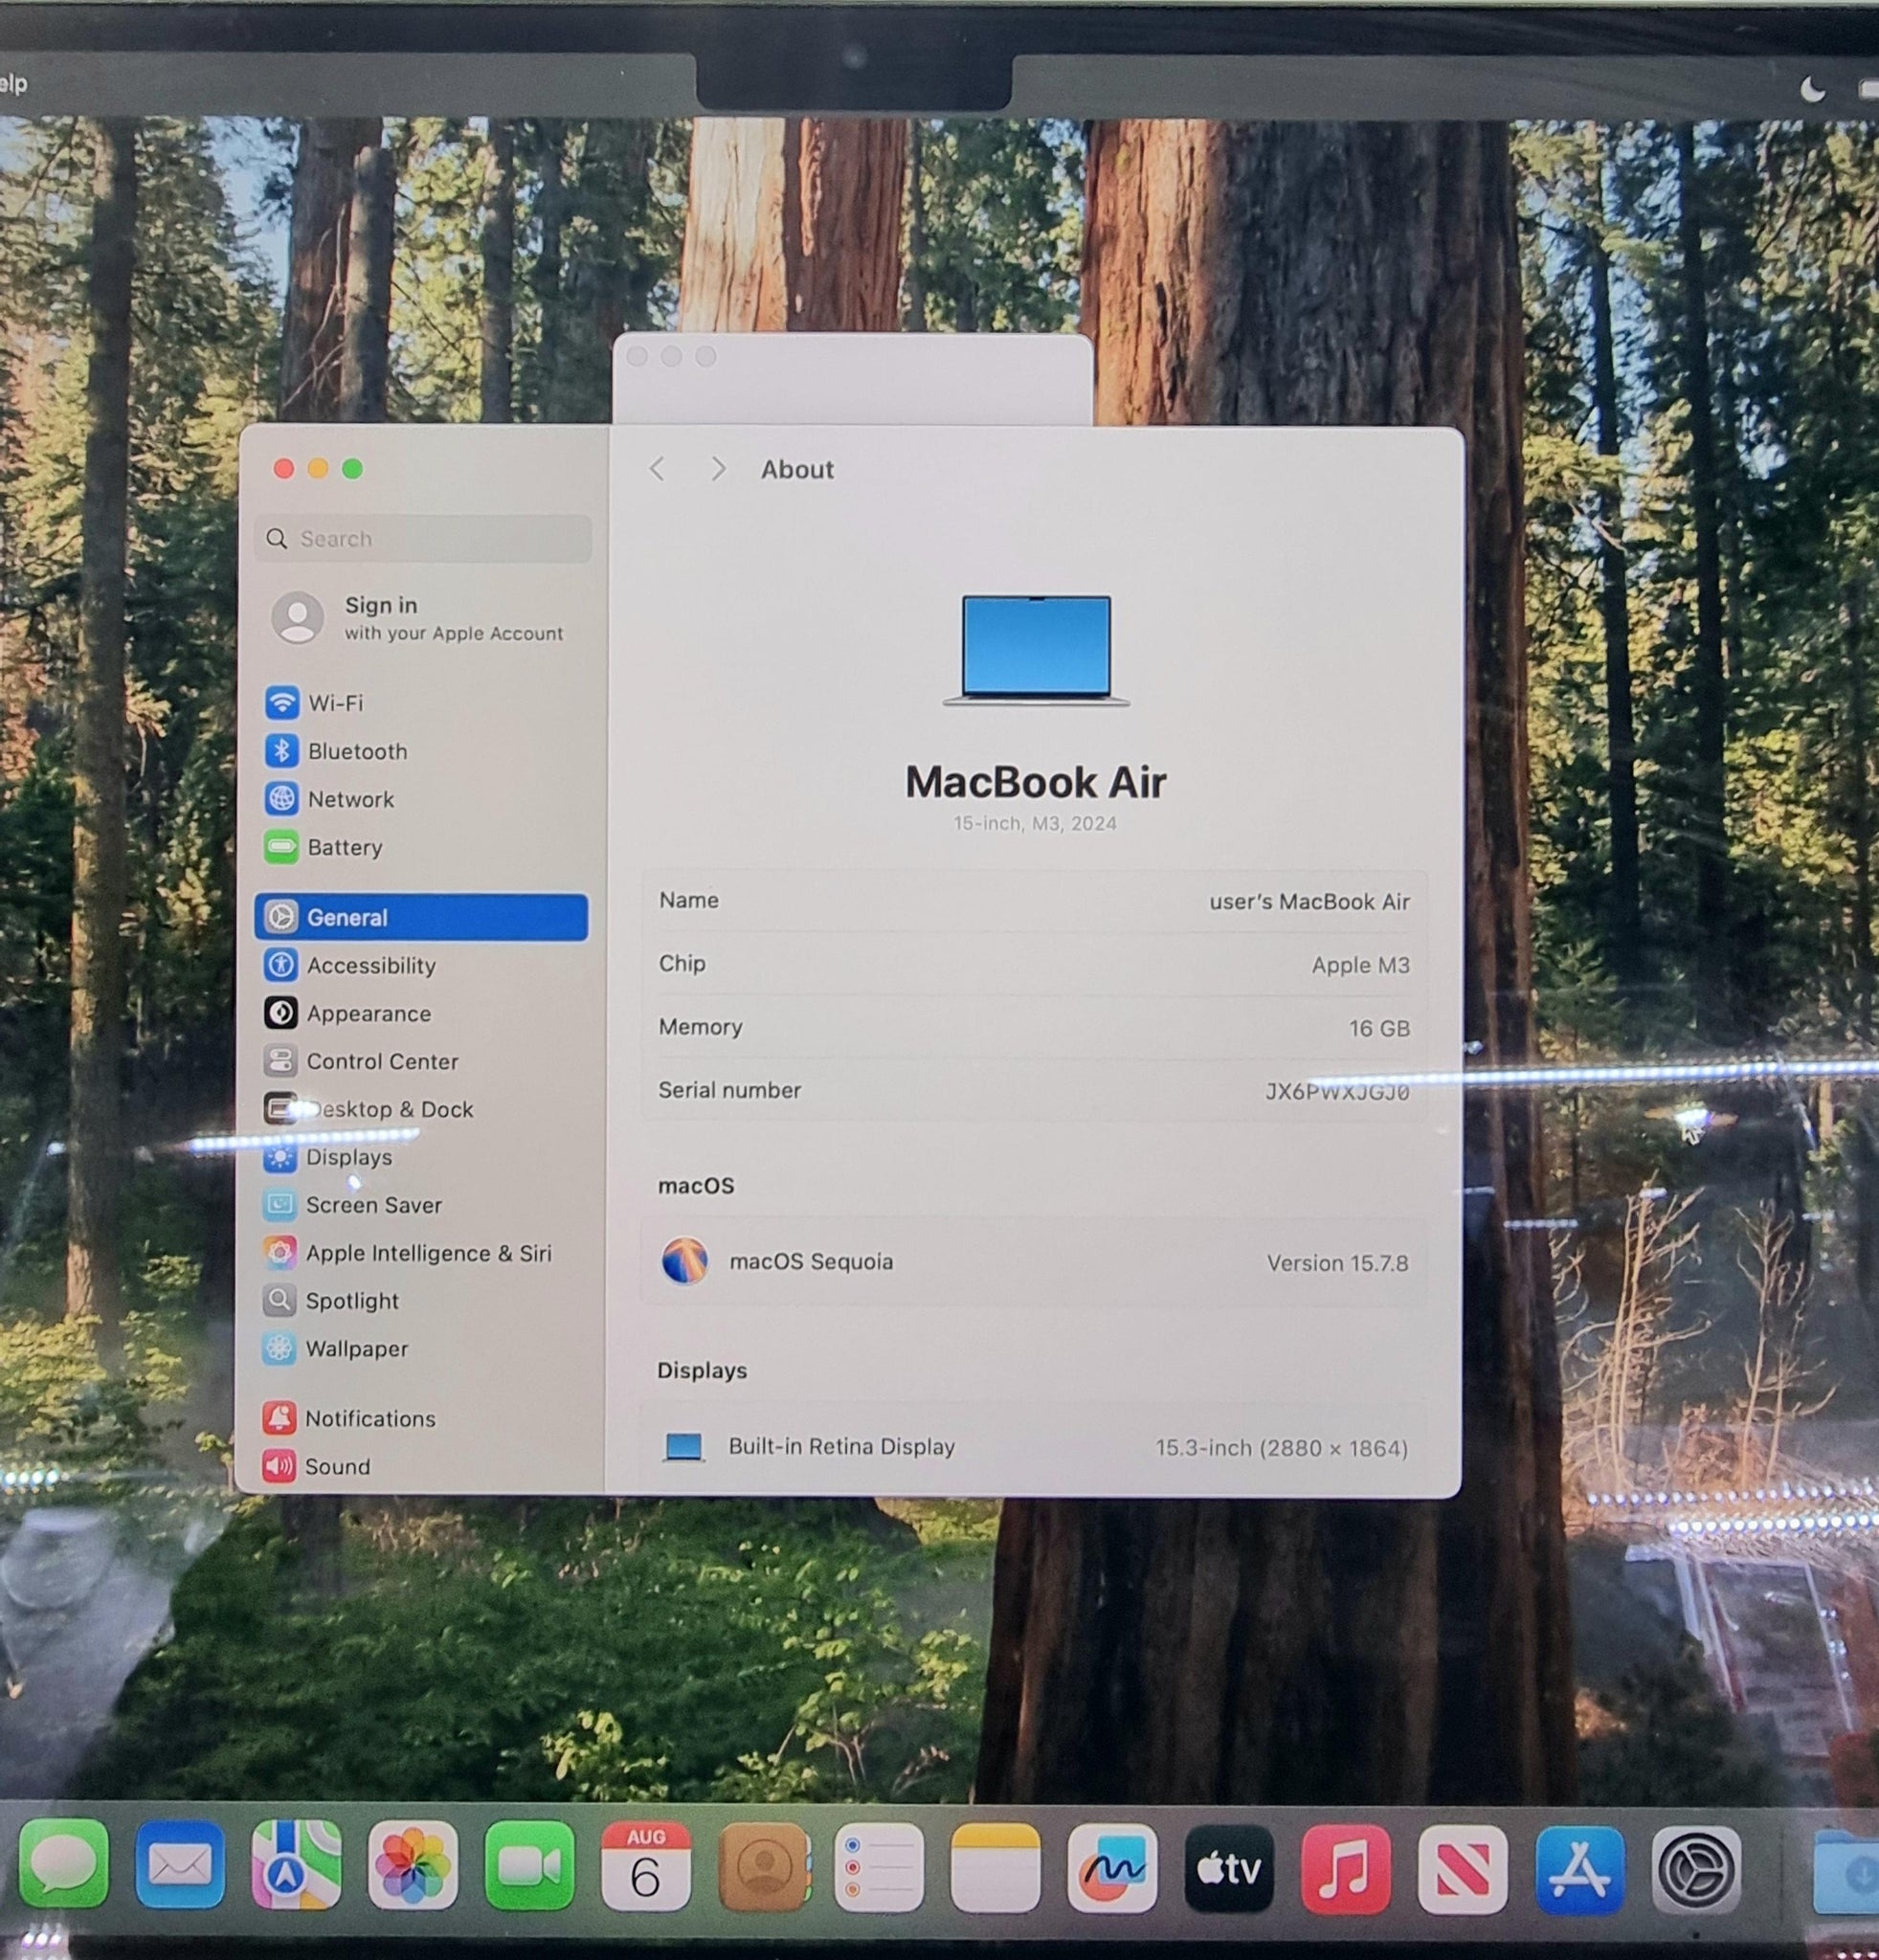Launch Freeform from the Dock
This screenshot has width=1879, height=1960.
[1113, 1868]
